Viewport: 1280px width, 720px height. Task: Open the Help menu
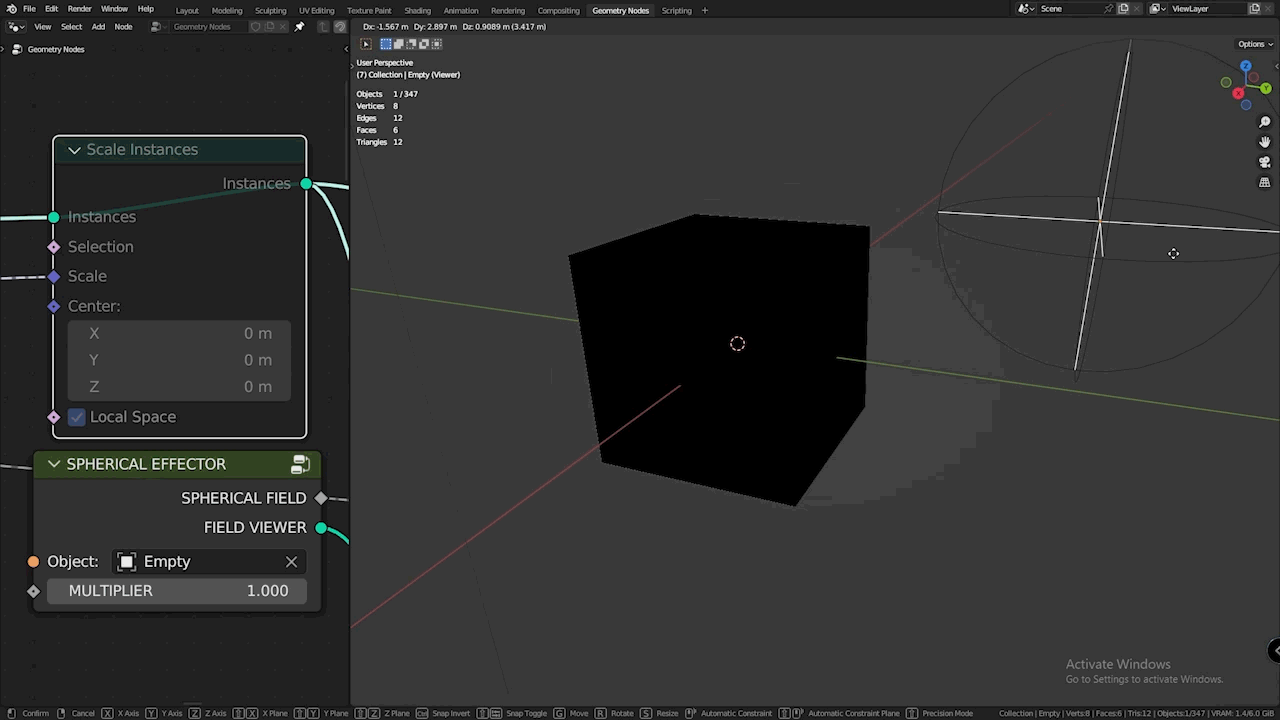(146, 9)
